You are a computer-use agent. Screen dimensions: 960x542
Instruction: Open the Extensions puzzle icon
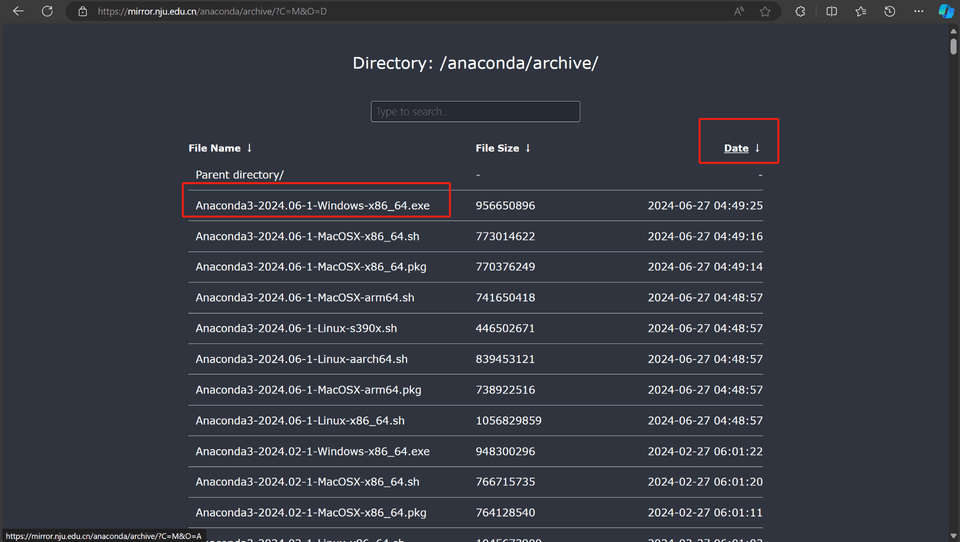(x=800, y=12)
